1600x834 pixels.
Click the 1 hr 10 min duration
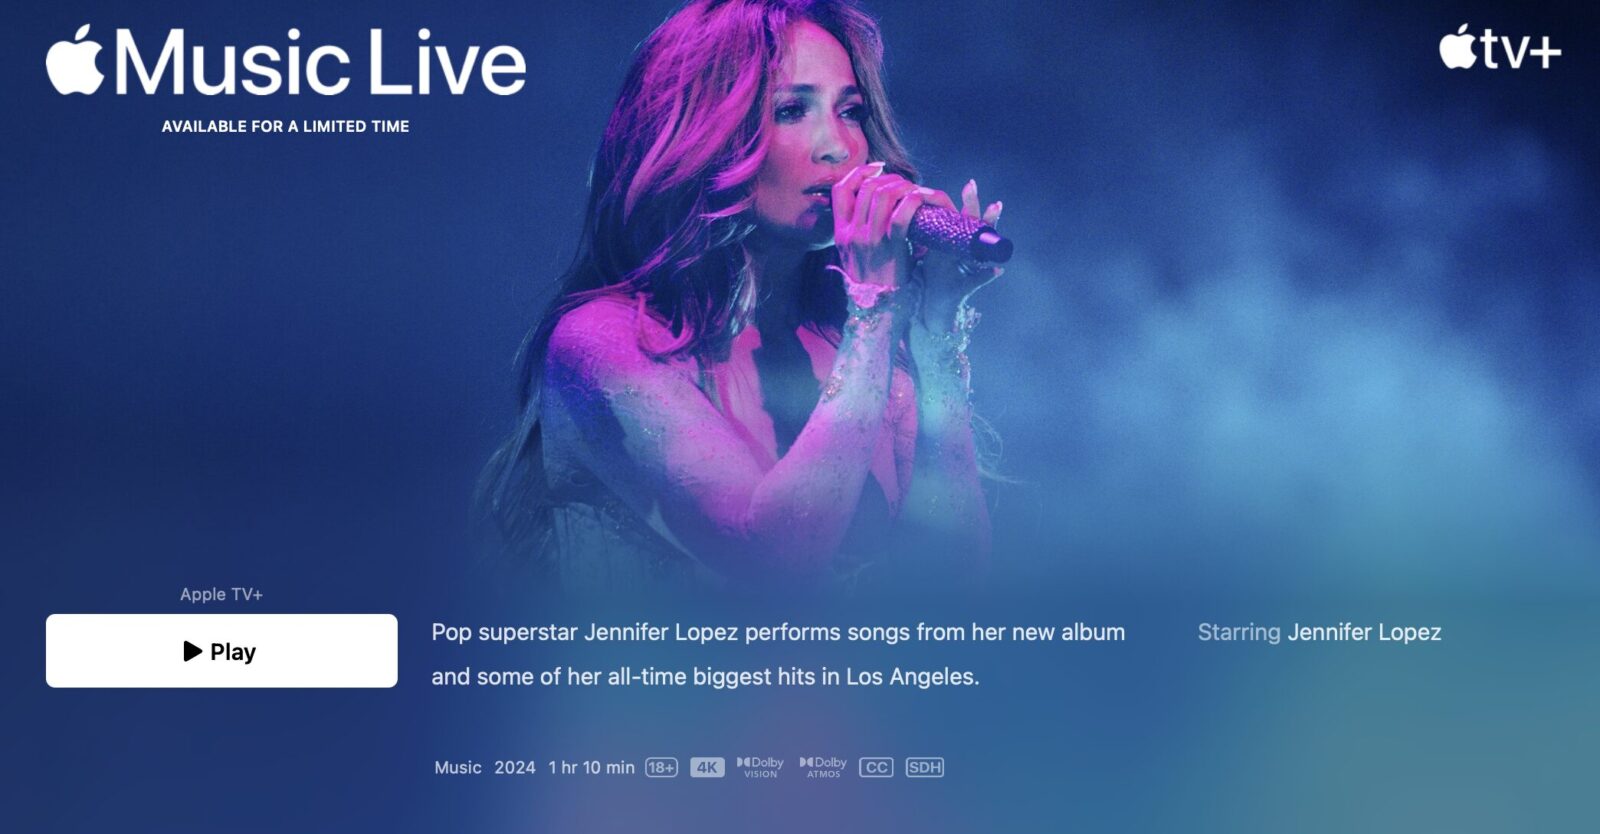click(592, 767)
